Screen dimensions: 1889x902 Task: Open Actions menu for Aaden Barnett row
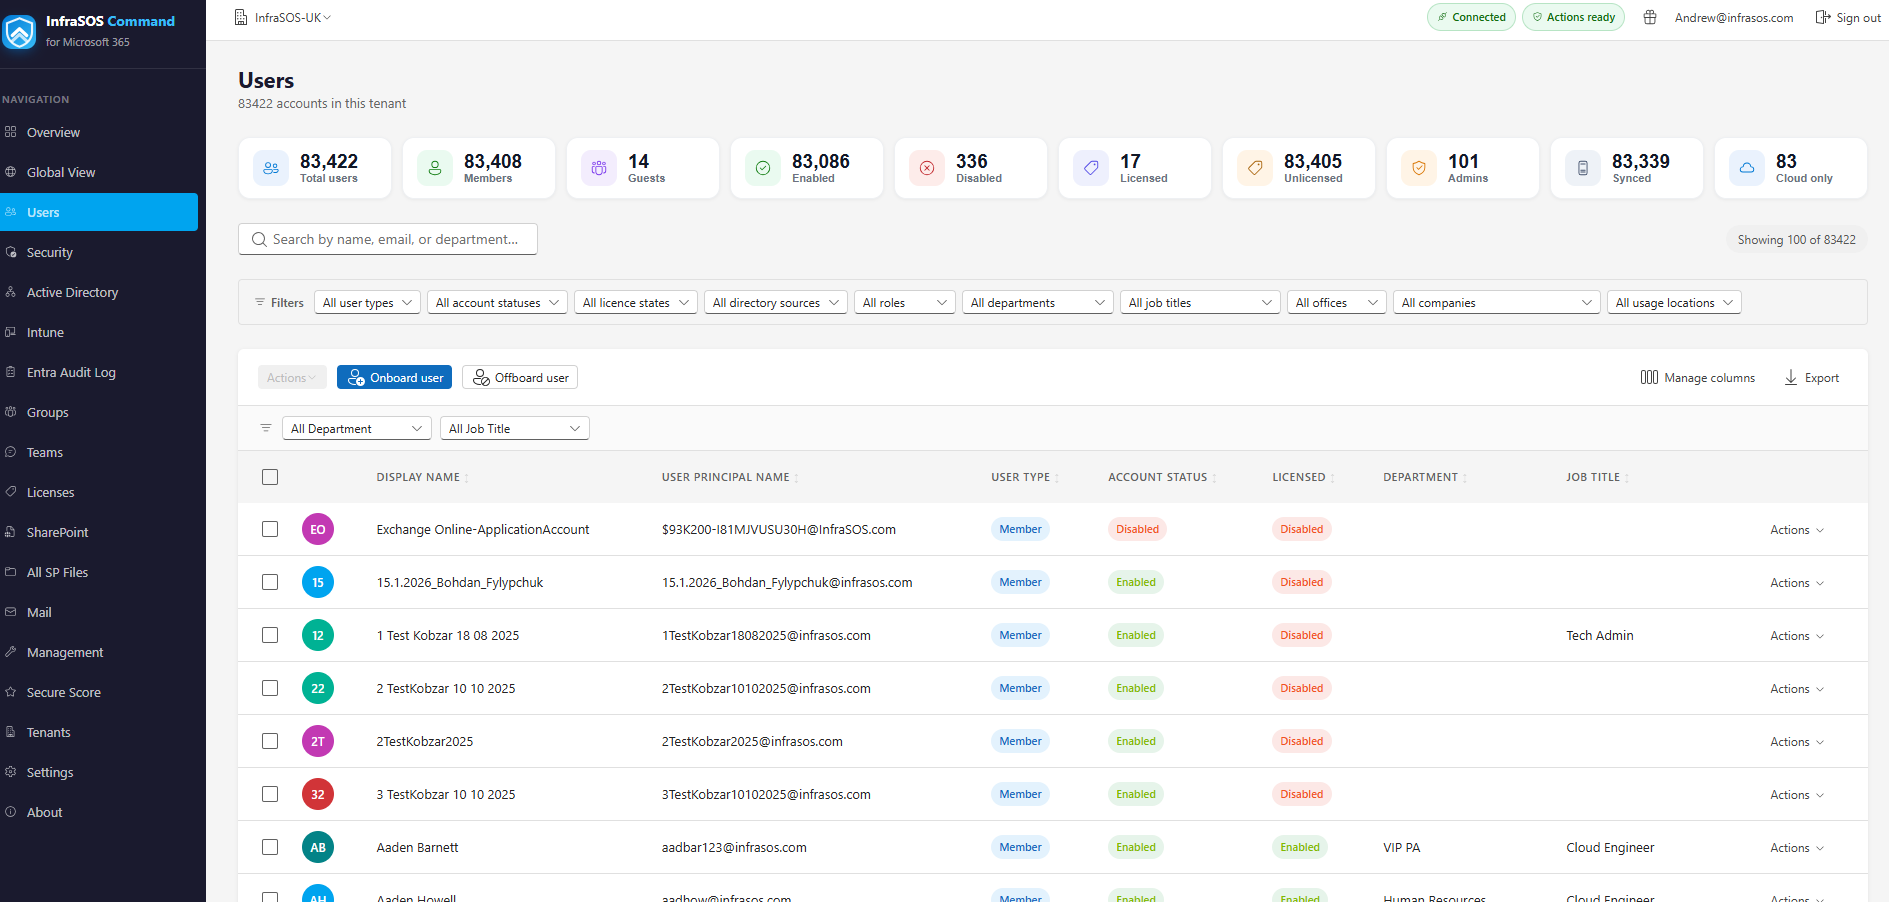click(1797, 847)
